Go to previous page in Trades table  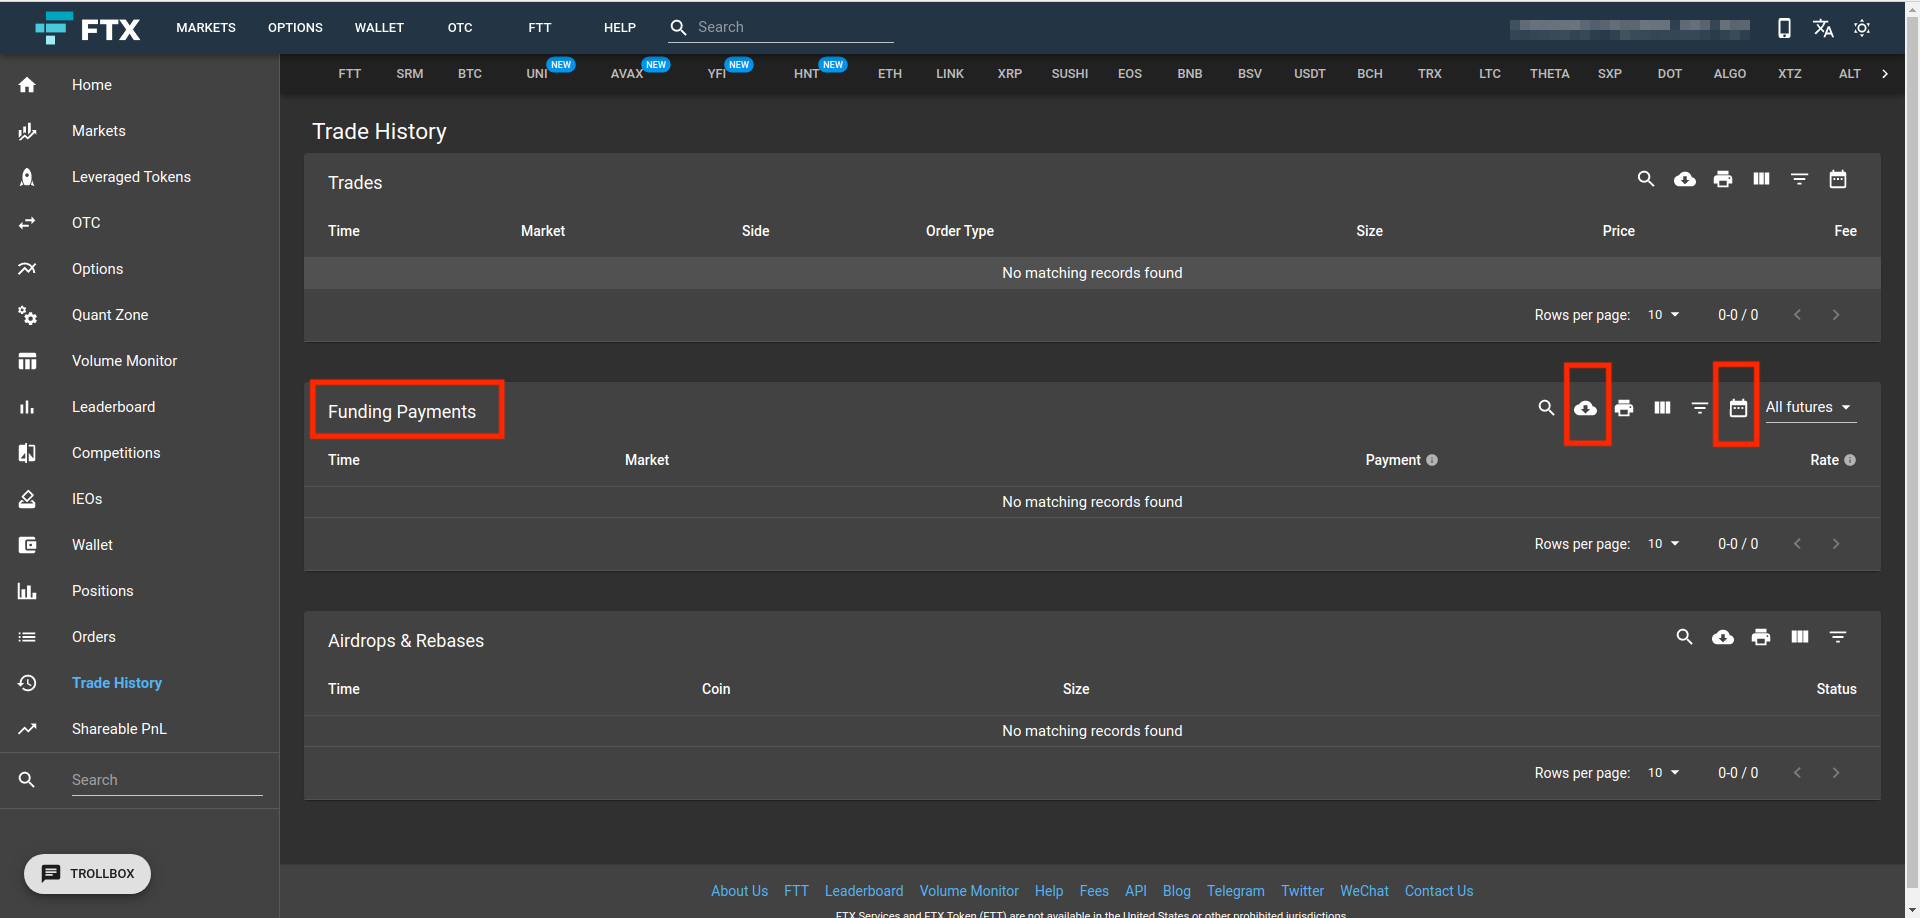(1797, 315)
